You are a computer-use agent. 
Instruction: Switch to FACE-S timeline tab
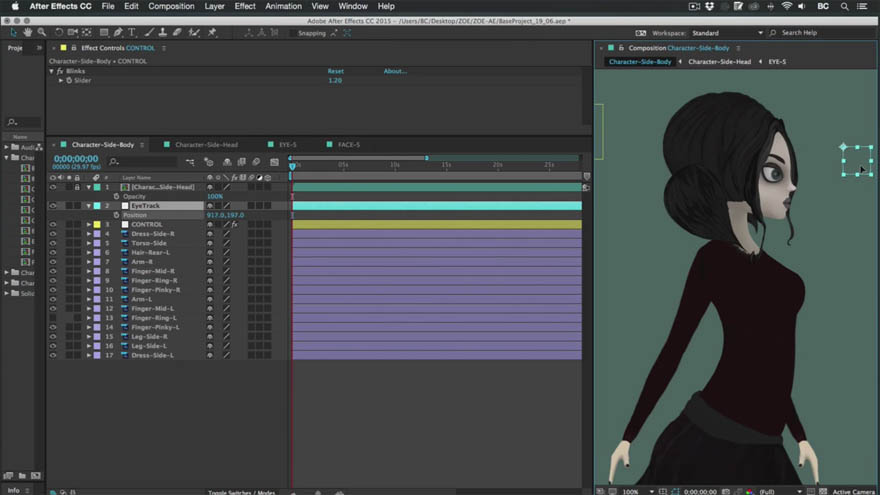coord(349,145)
